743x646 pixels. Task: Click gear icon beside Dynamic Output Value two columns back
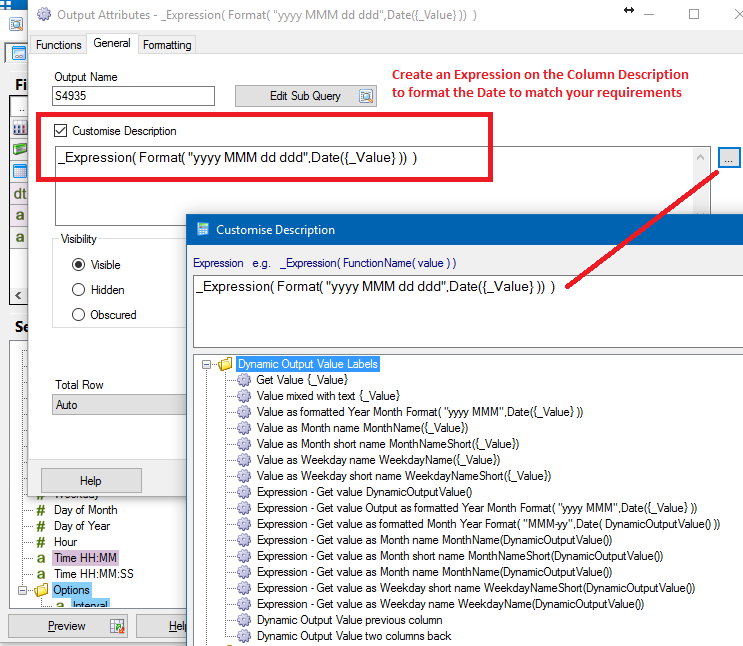244,636
